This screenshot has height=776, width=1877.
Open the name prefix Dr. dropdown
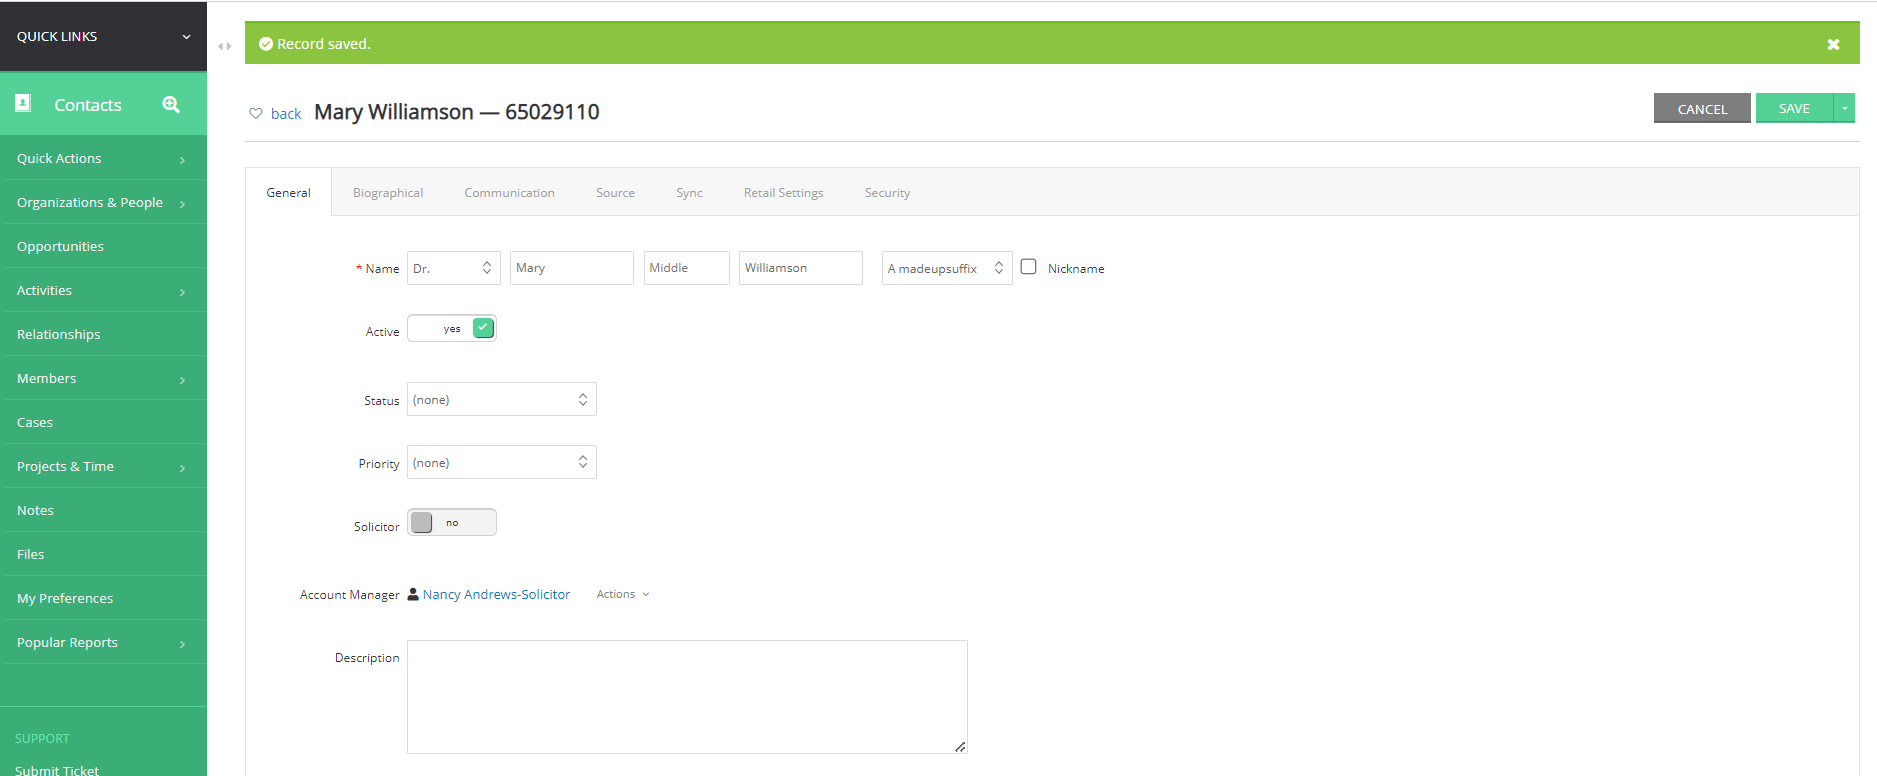(454, 268)
